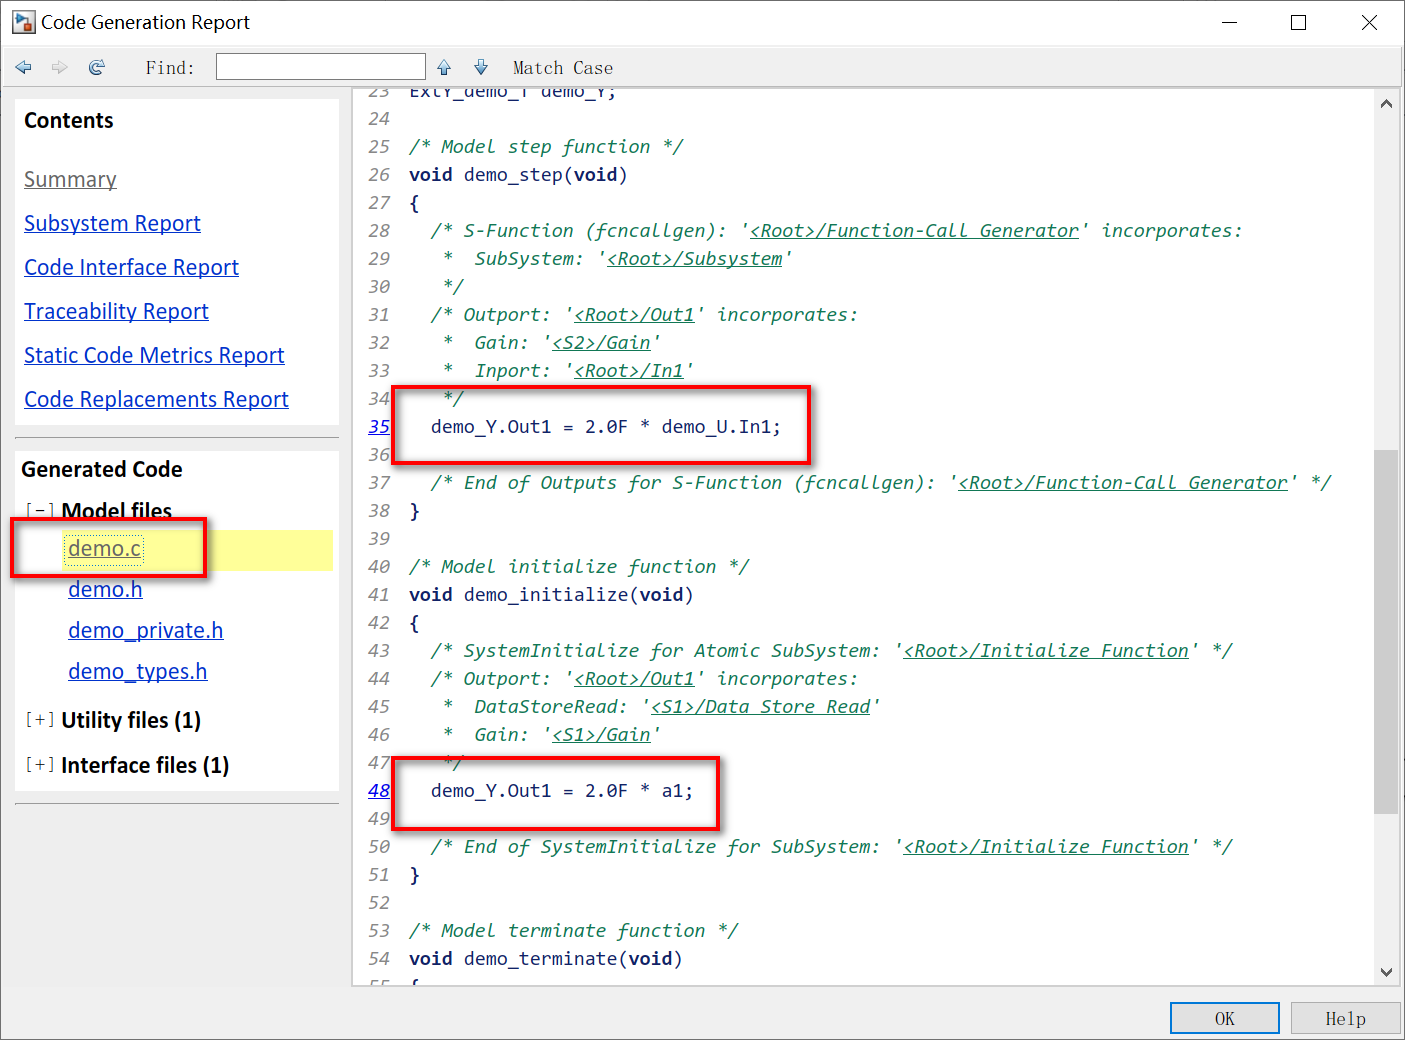Click the code pane scroll-up arrow

[1386, 104]
